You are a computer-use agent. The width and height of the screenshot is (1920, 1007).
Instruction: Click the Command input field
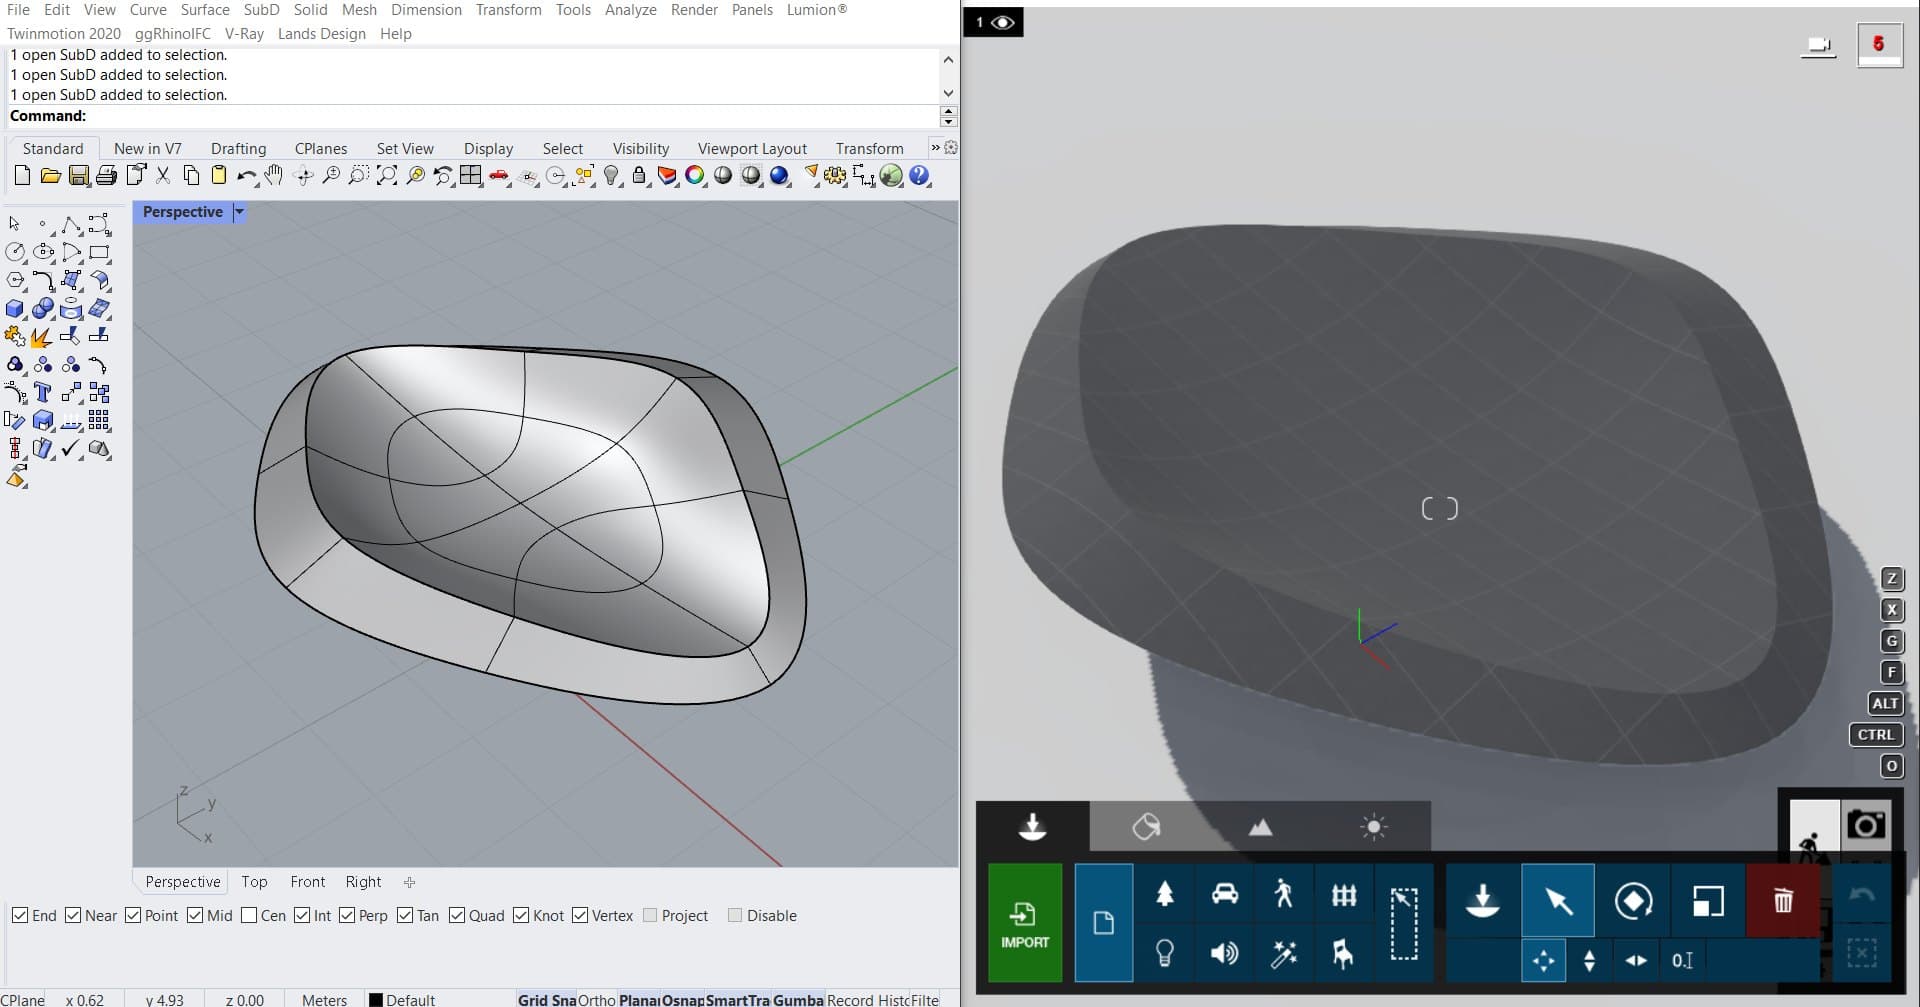coord(500,116)
